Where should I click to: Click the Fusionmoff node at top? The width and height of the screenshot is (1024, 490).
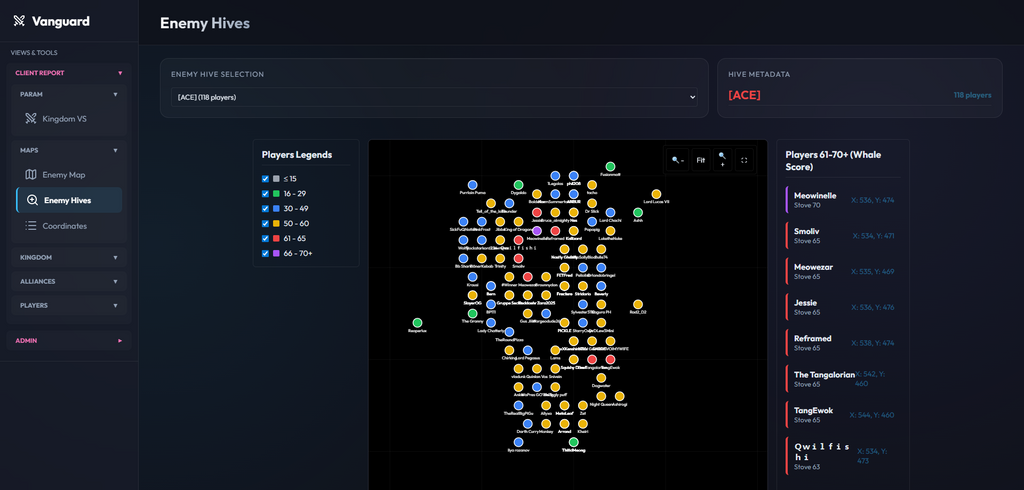coord(610,167)
